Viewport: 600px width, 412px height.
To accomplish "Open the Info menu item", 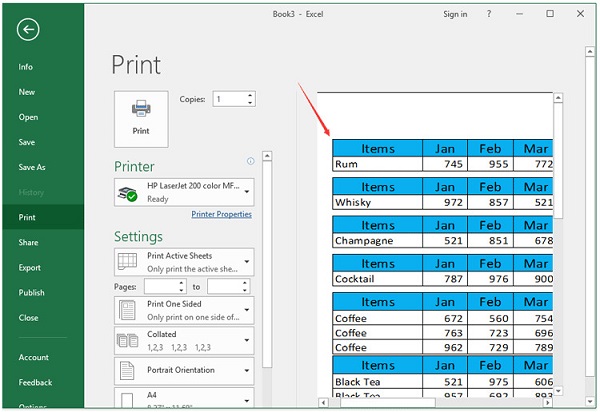I will point(26,67).
